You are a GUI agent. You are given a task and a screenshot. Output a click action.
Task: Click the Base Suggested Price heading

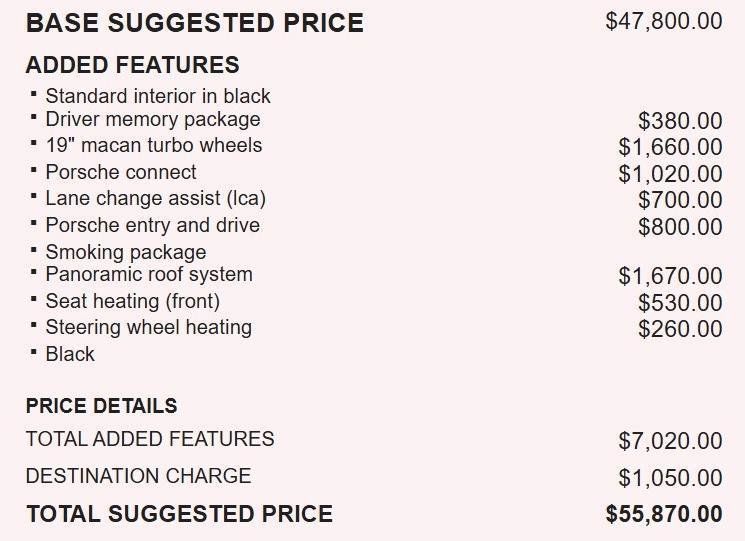coord(194,23)
